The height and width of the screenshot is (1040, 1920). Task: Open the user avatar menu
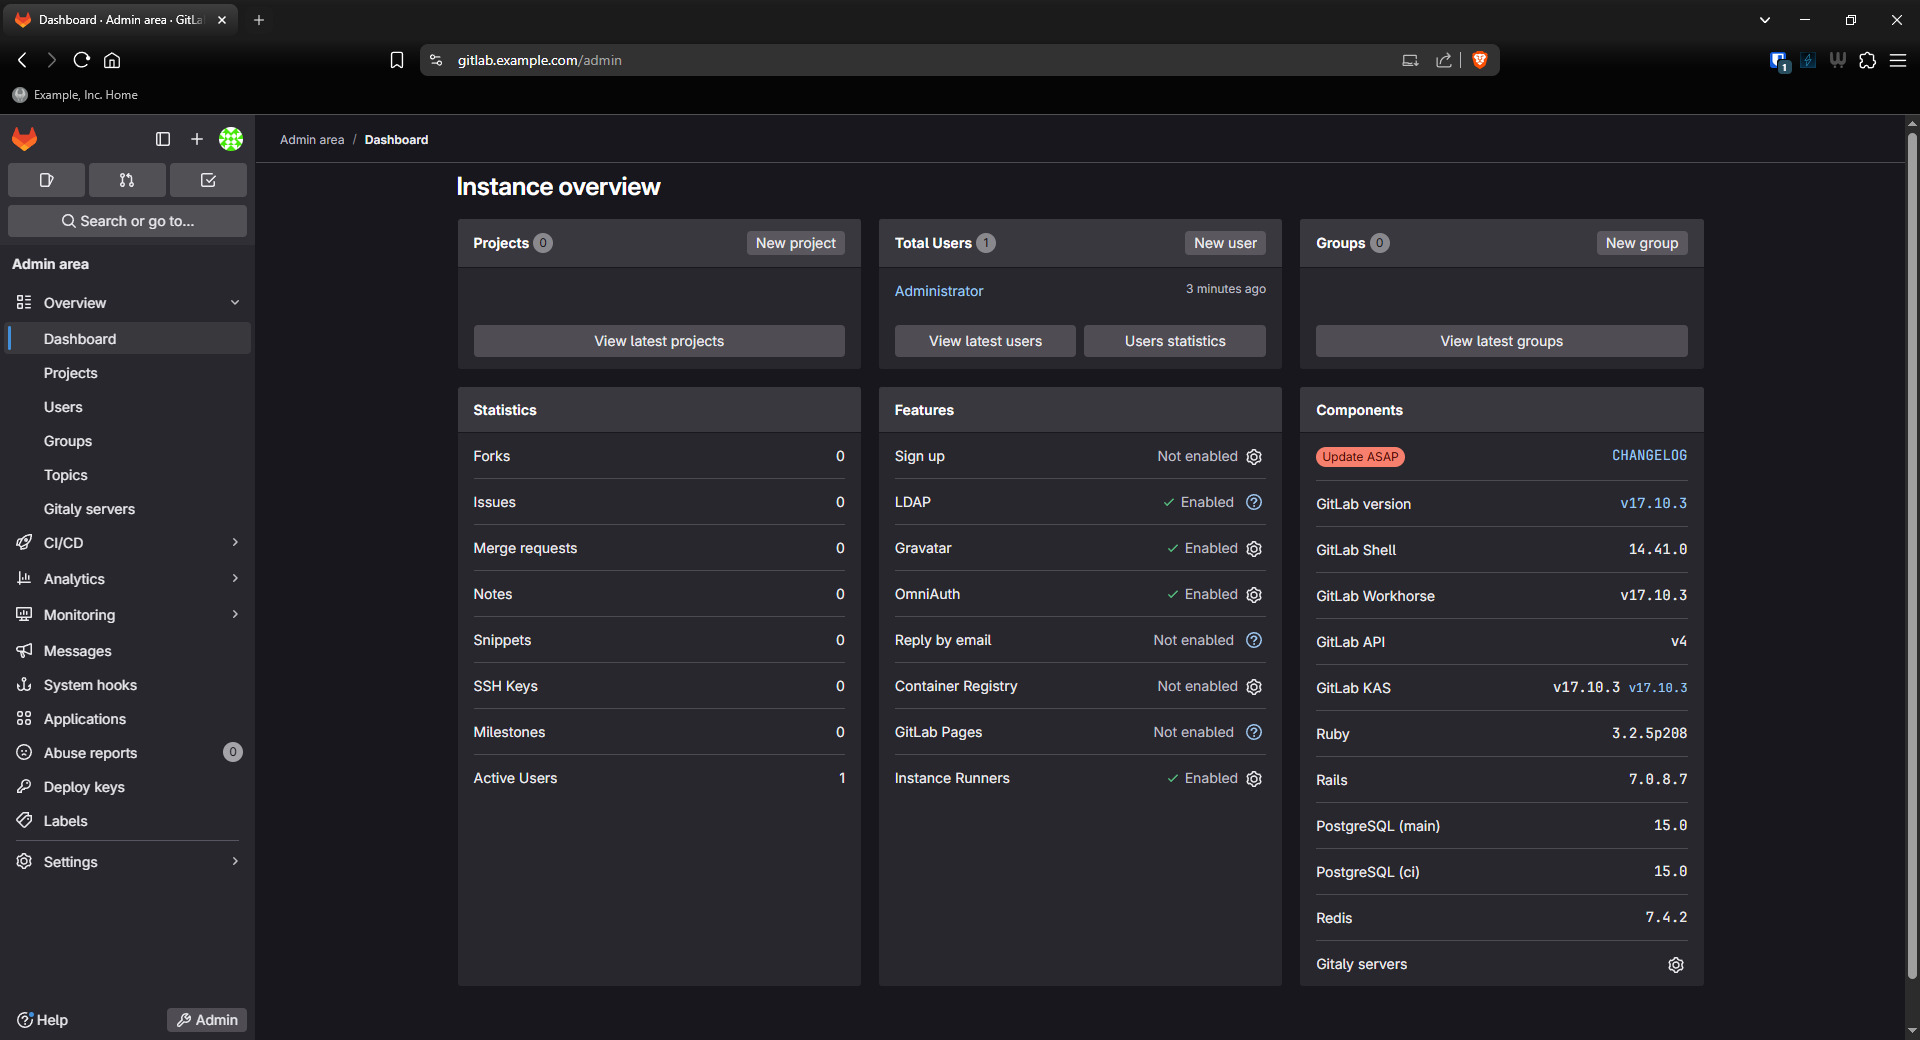pos(231,139)
